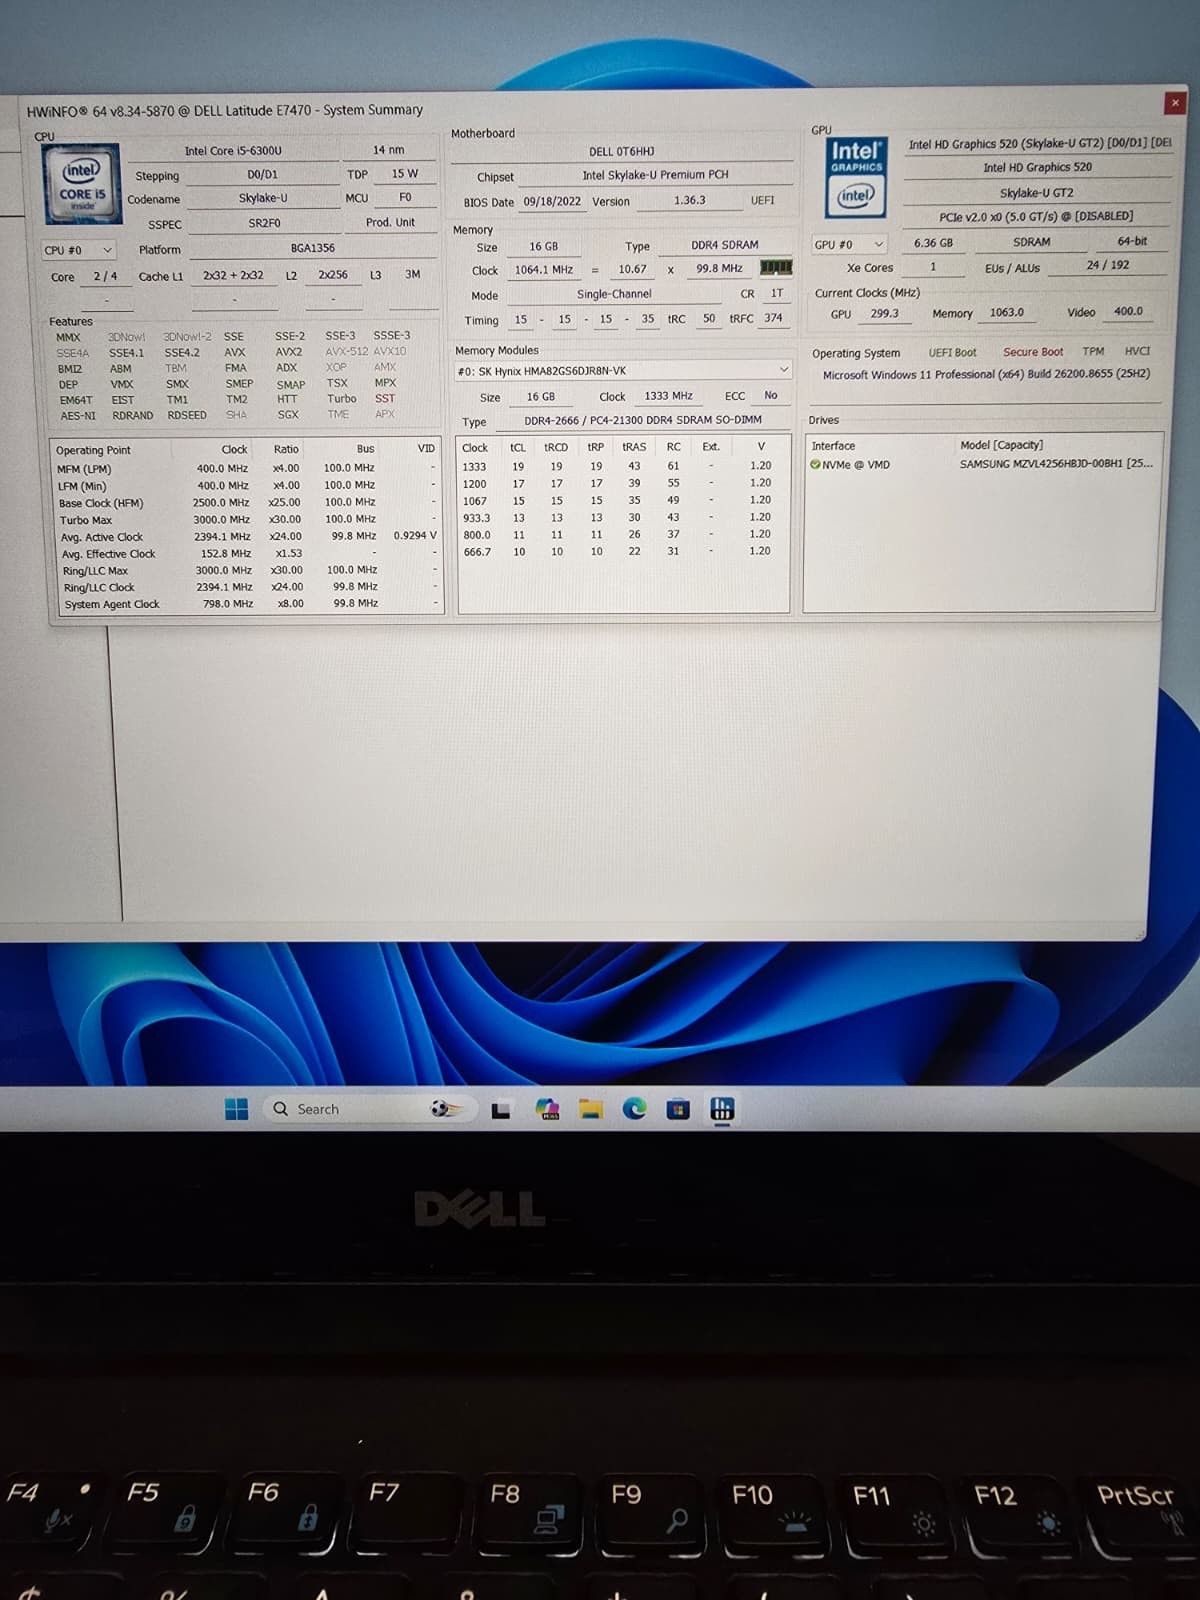Click chipset Intel Skylake-U Premium PCH
Screen dimensions: 1200x1600
pyautogui.click(x=655, y=175)
